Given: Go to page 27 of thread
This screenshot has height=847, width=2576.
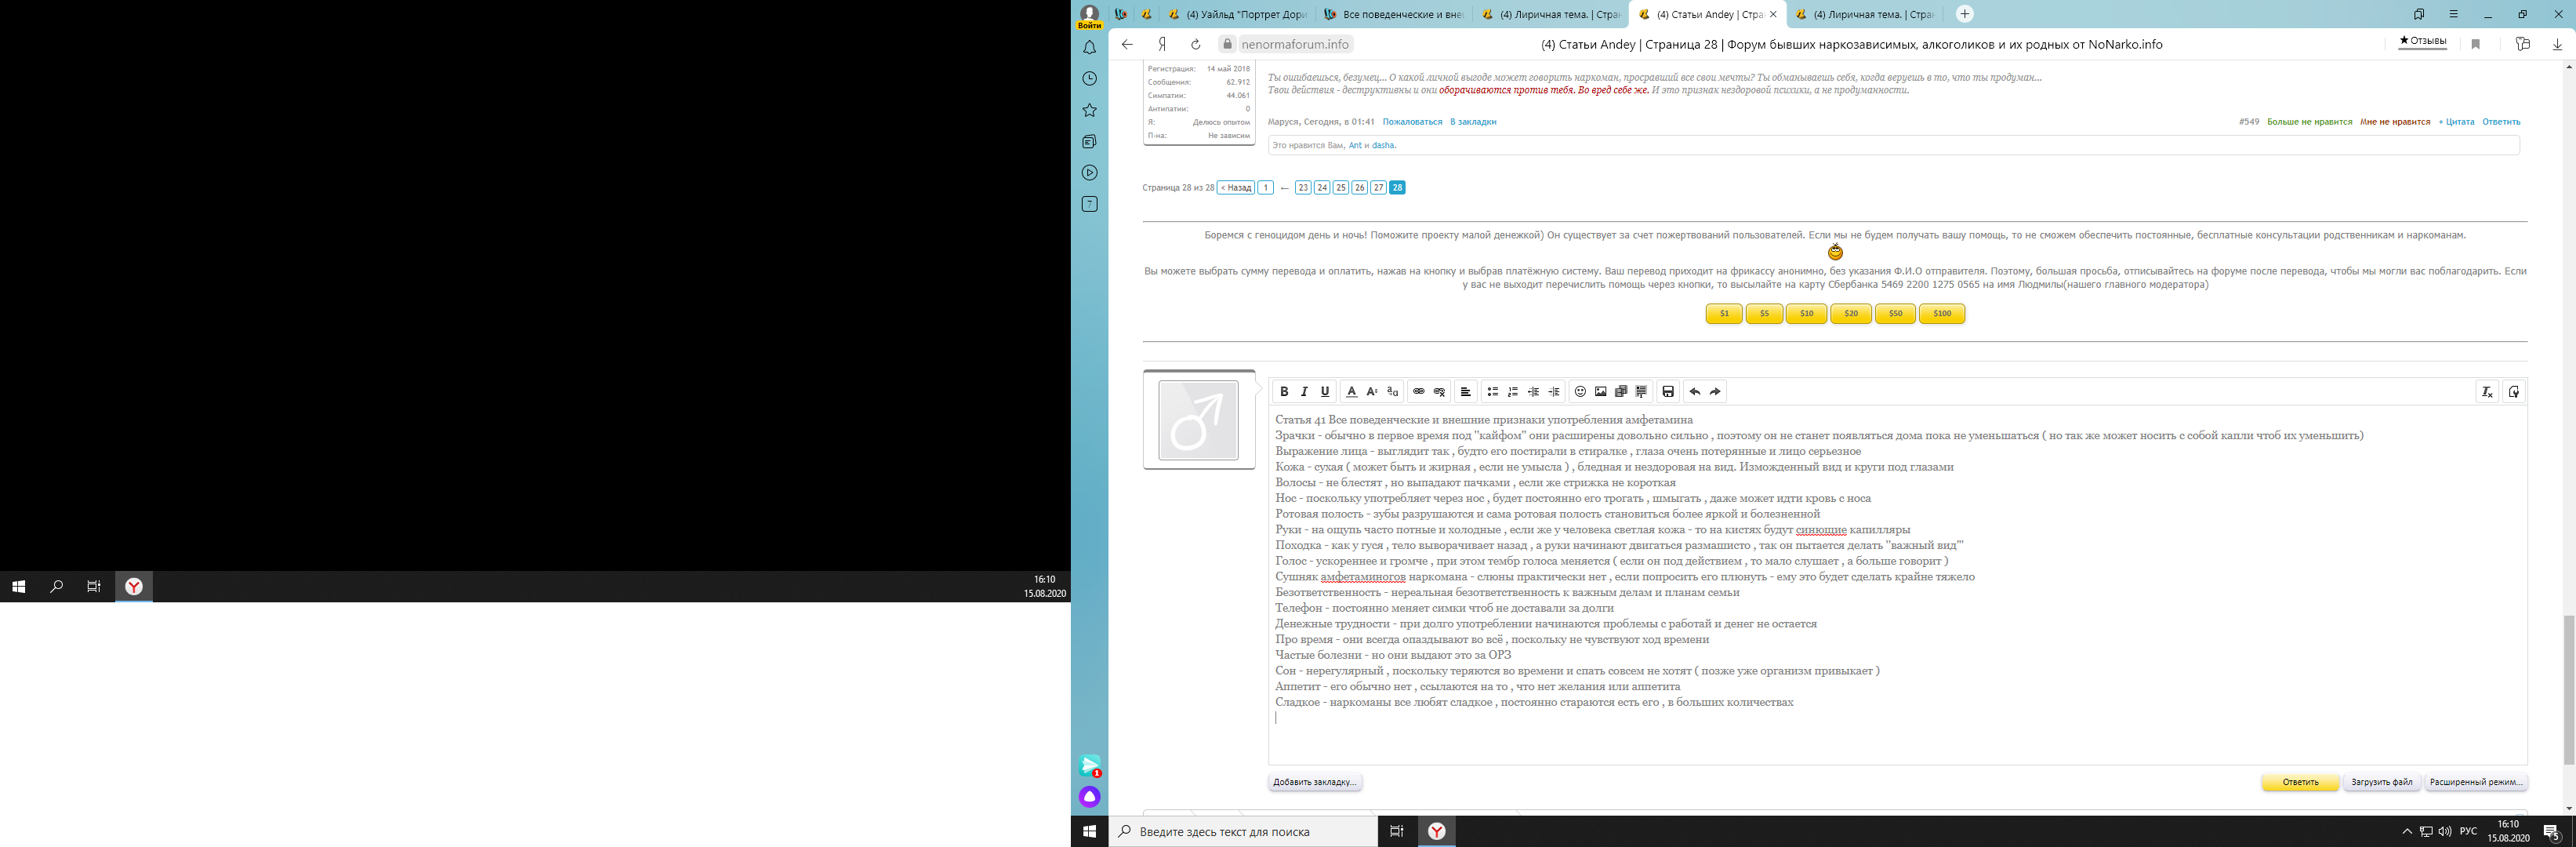Looking at the screenshot, I should pos(1378,188).
